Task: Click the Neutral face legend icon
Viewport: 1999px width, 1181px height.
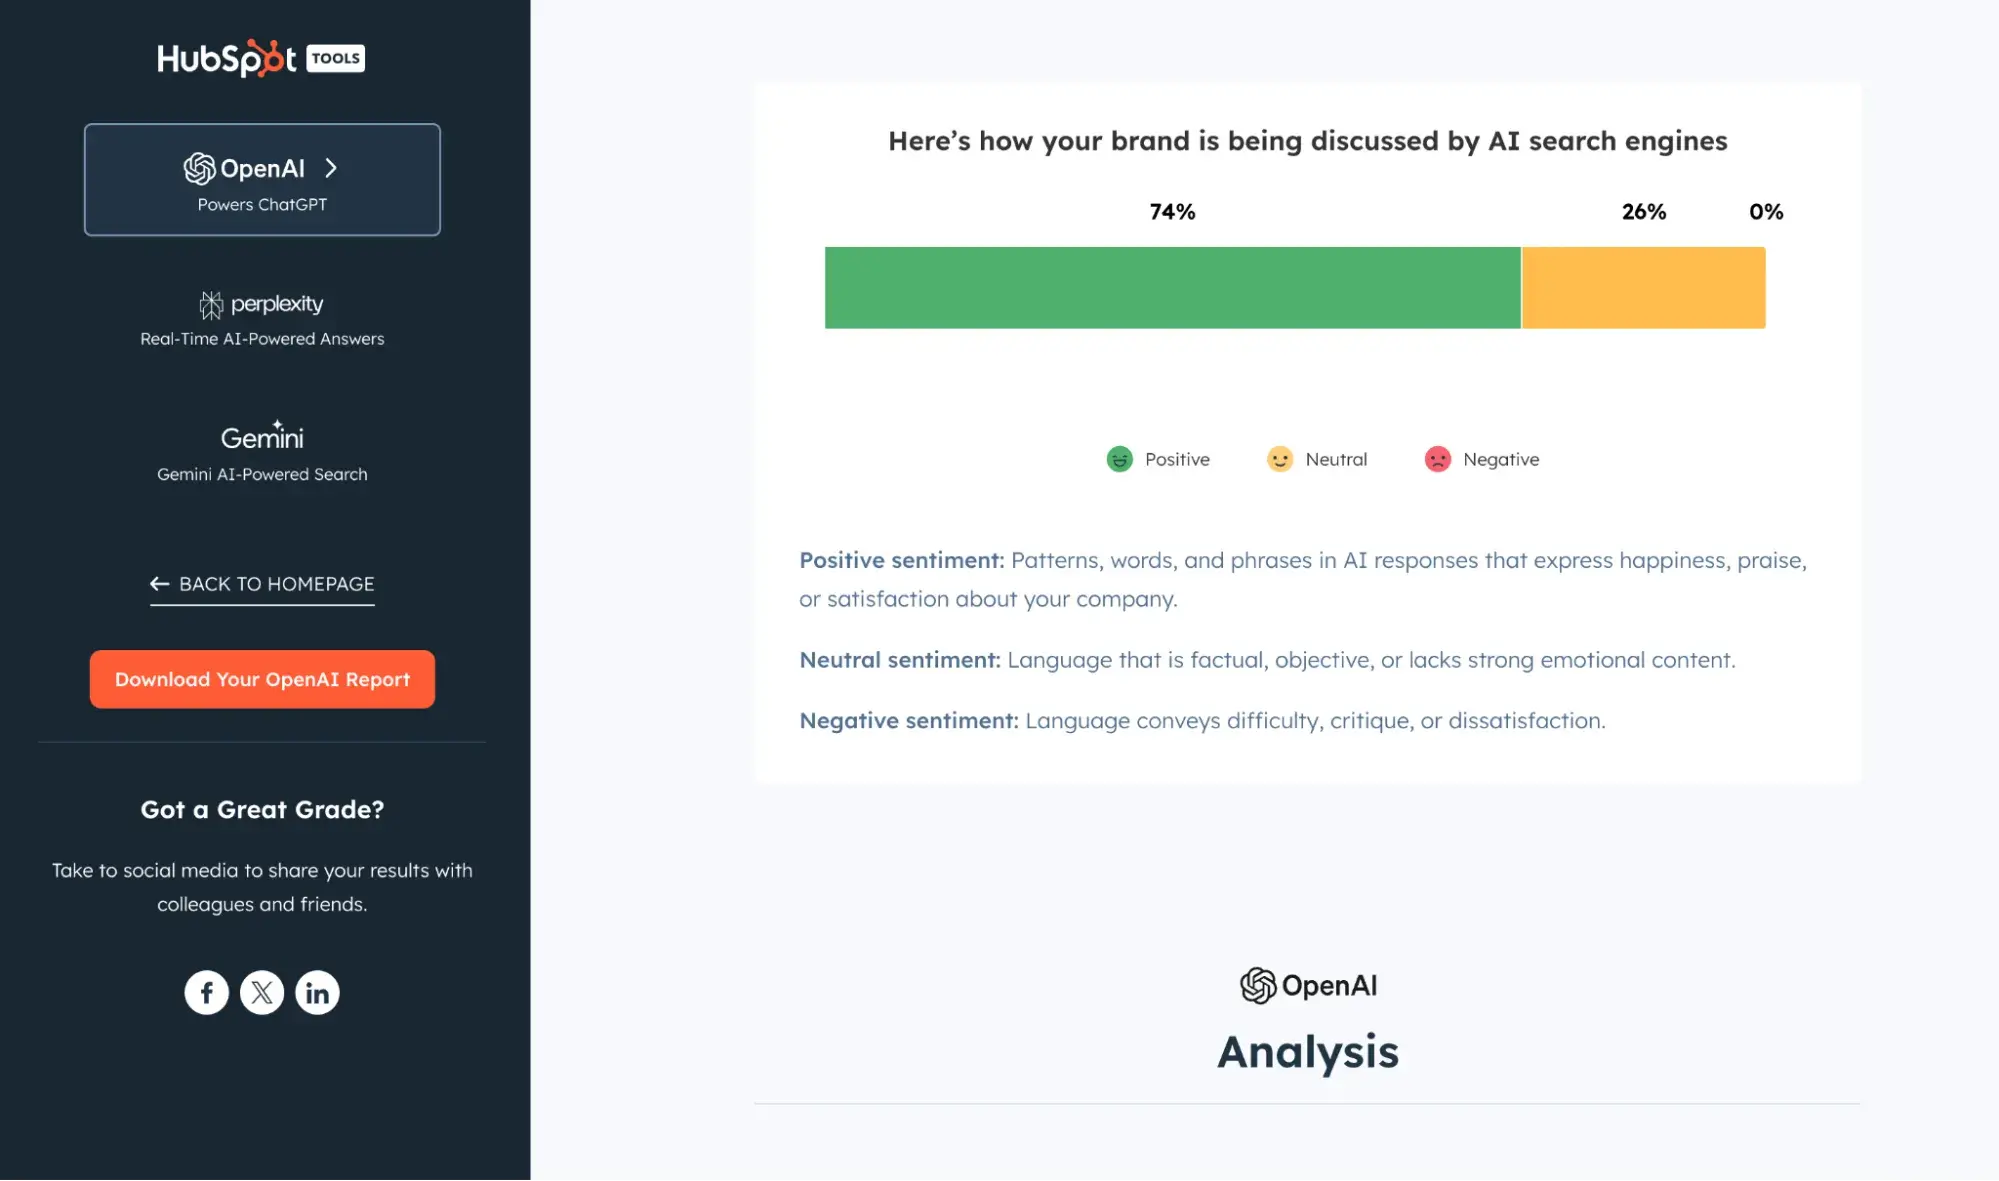Action: (x=1280, y=459)
